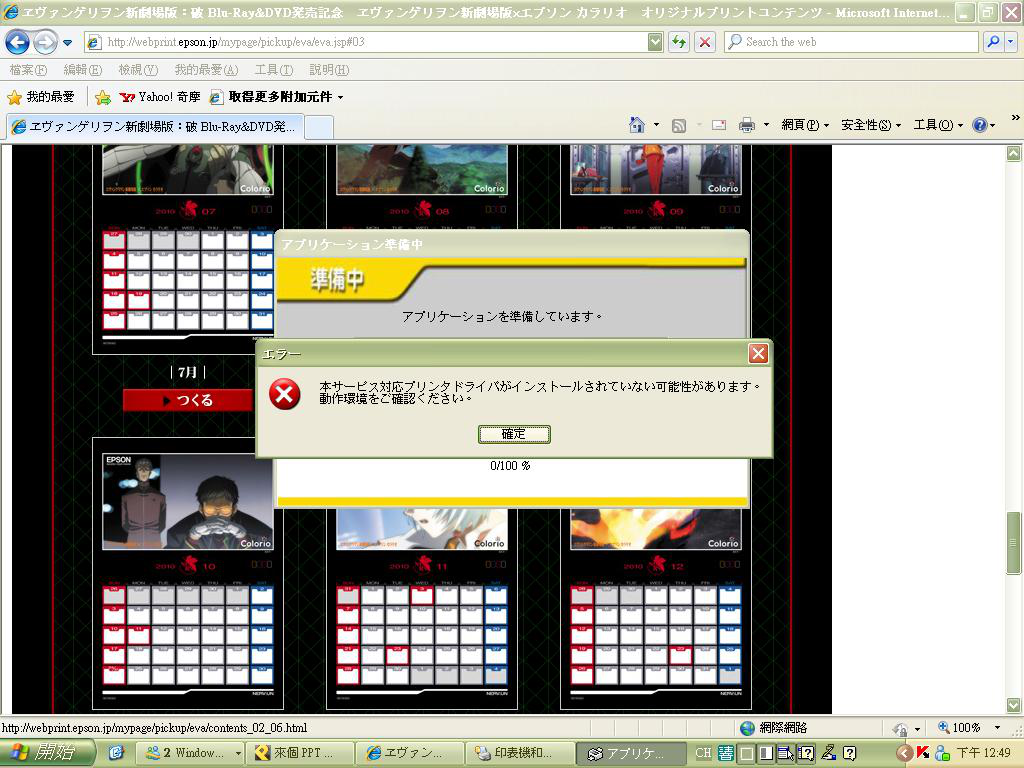Click the add to favorites bar icon
The width and height of the screenshot is (1024, 768).
[x=103, y=97]
